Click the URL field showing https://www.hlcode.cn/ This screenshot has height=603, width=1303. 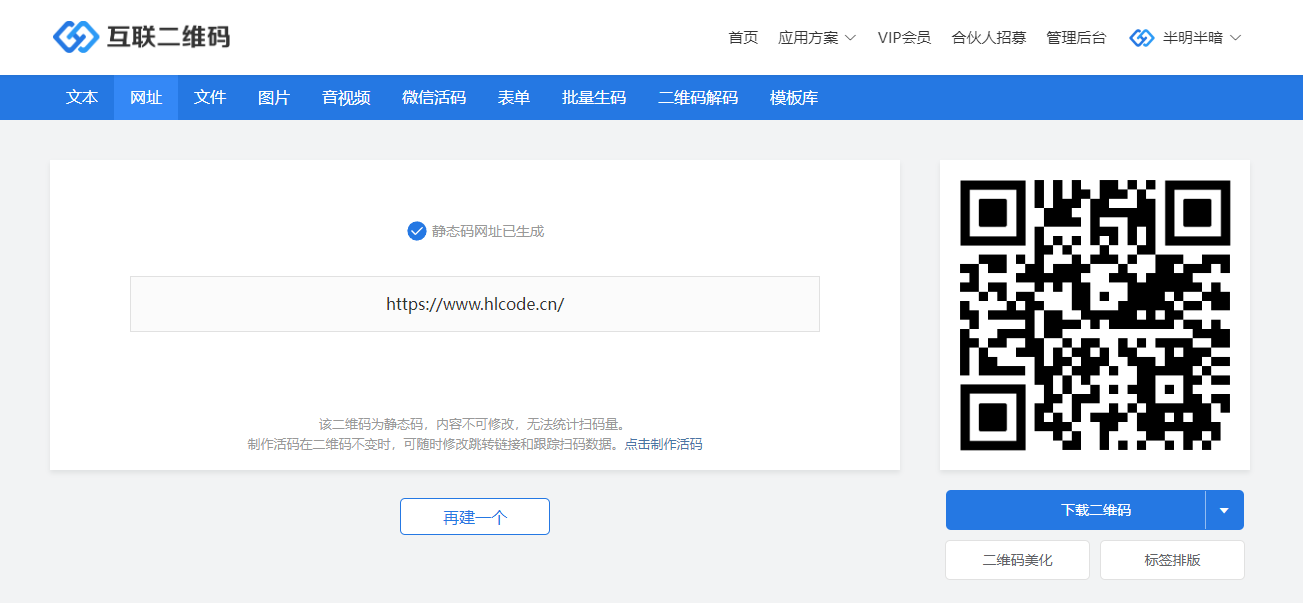pos(475,304)
